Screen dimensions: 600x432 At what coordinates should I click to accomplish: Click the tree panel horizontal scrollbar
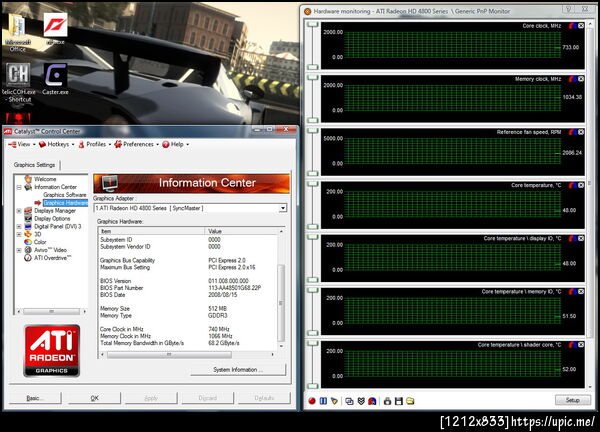pyautogui.click(x=51, y=312)
